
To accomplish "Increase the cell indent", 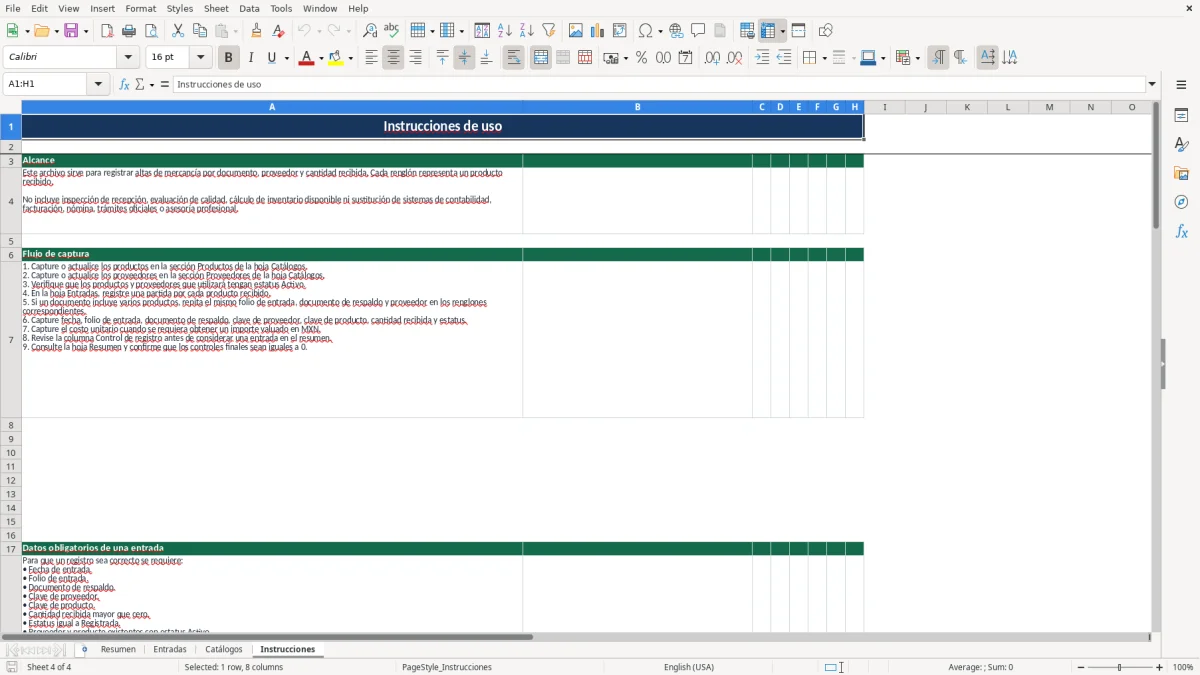I will click(x=762, y=58).
